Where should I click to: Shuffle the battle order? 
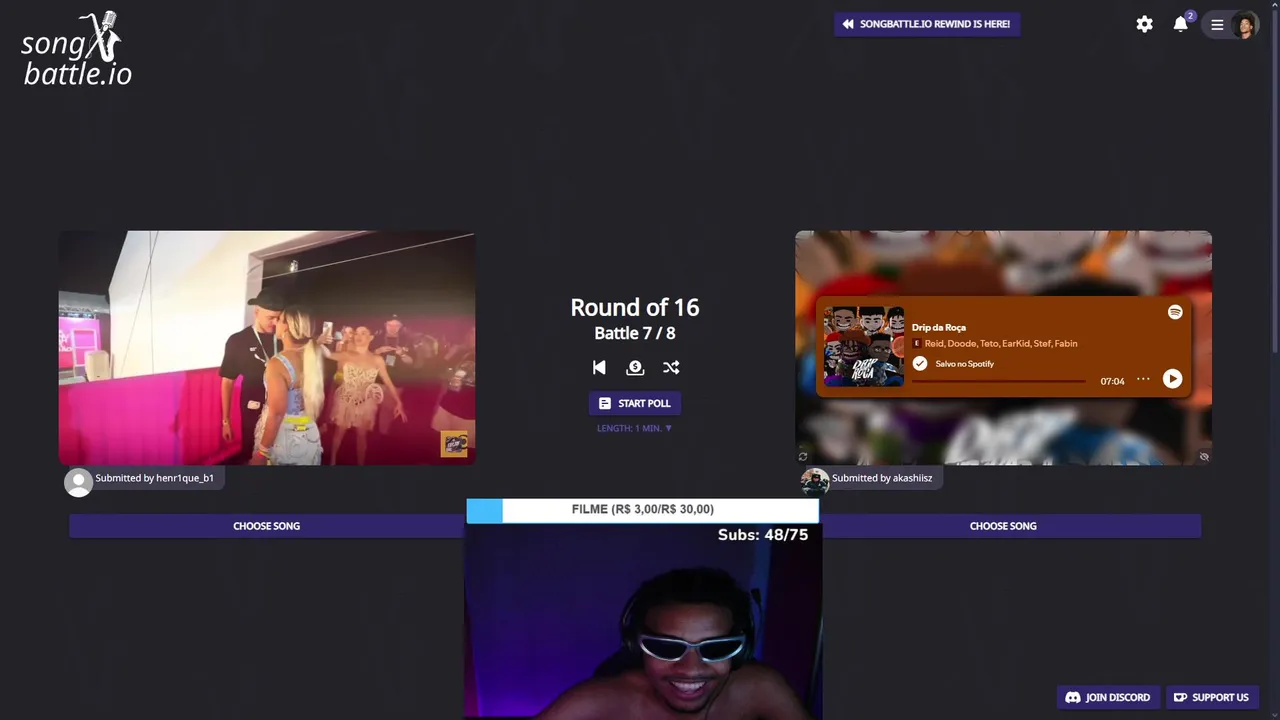[671, 367]
